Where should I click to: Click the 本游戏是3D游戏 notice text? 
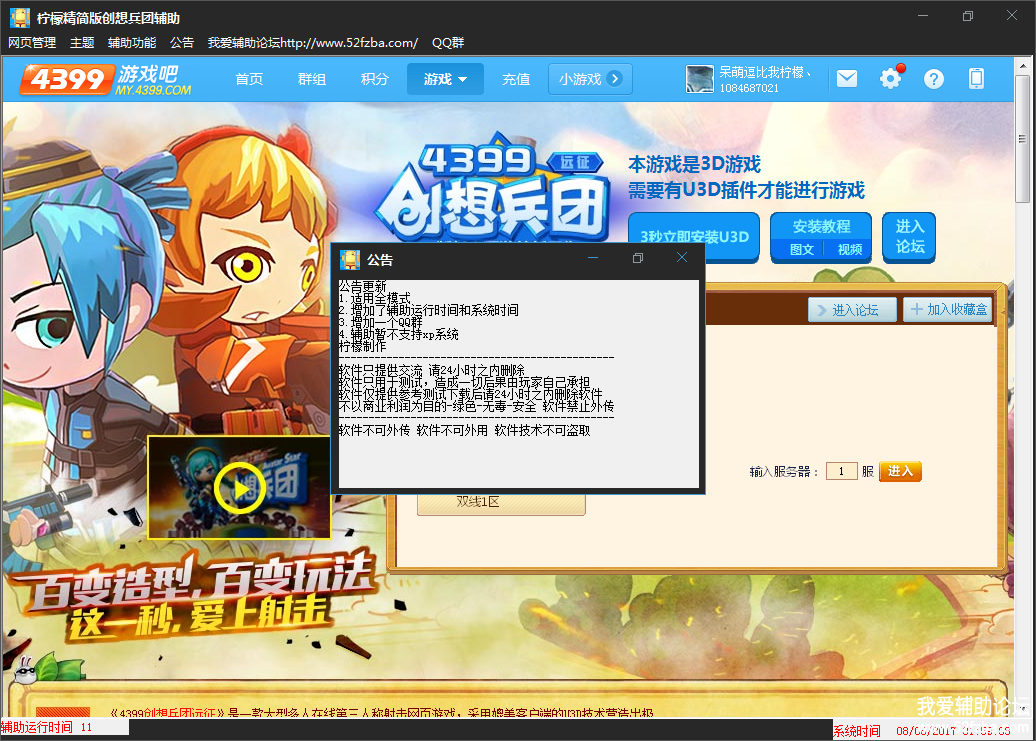(694, 164)
